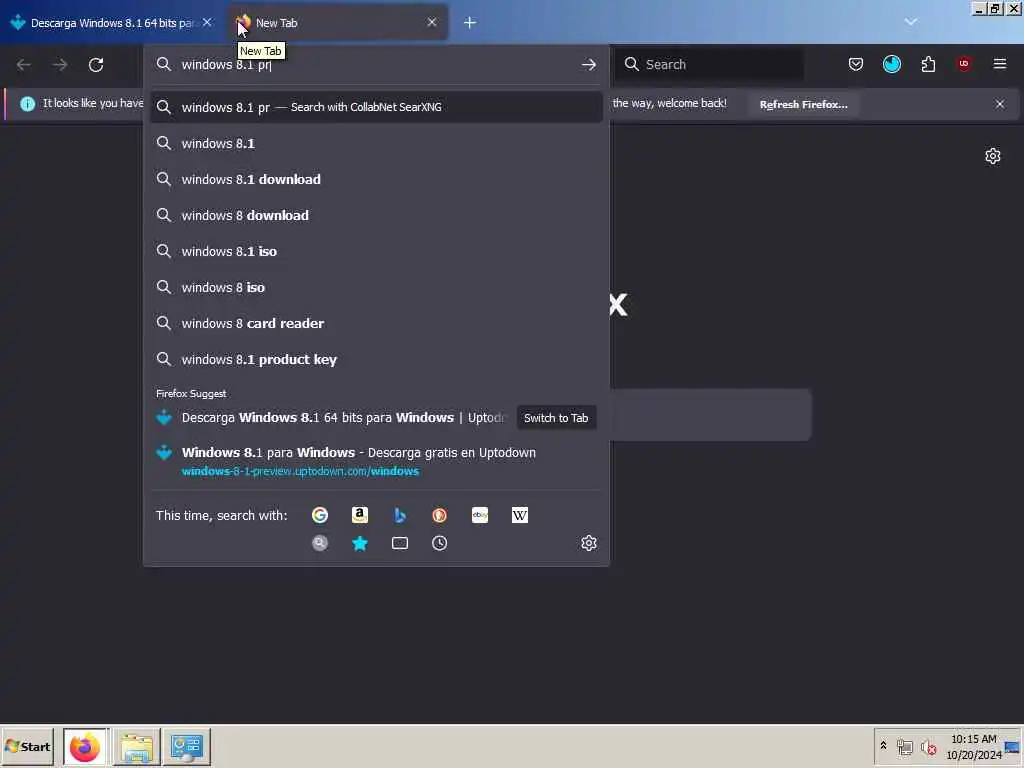Image resolution: width=1024 pixels, height=768 pixels.
Task: Click the Switch to Tab button
Action: point(556,418)
